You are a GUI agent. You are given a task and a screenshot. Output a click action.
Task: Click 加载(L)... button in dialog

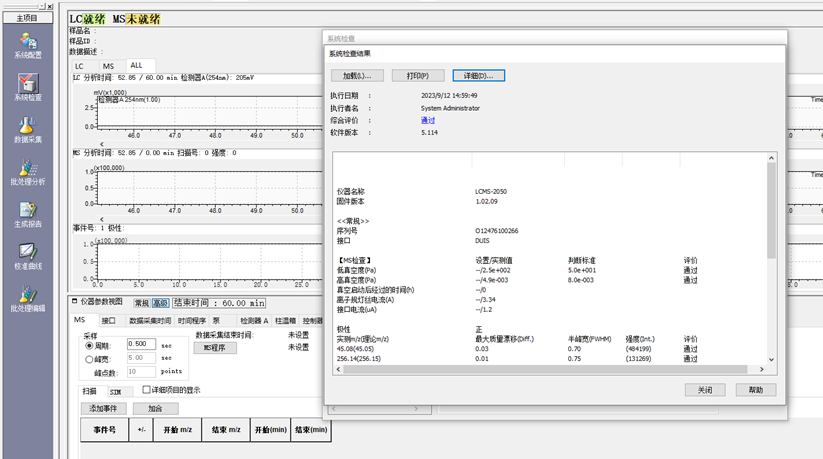click(x=357, y=76)
